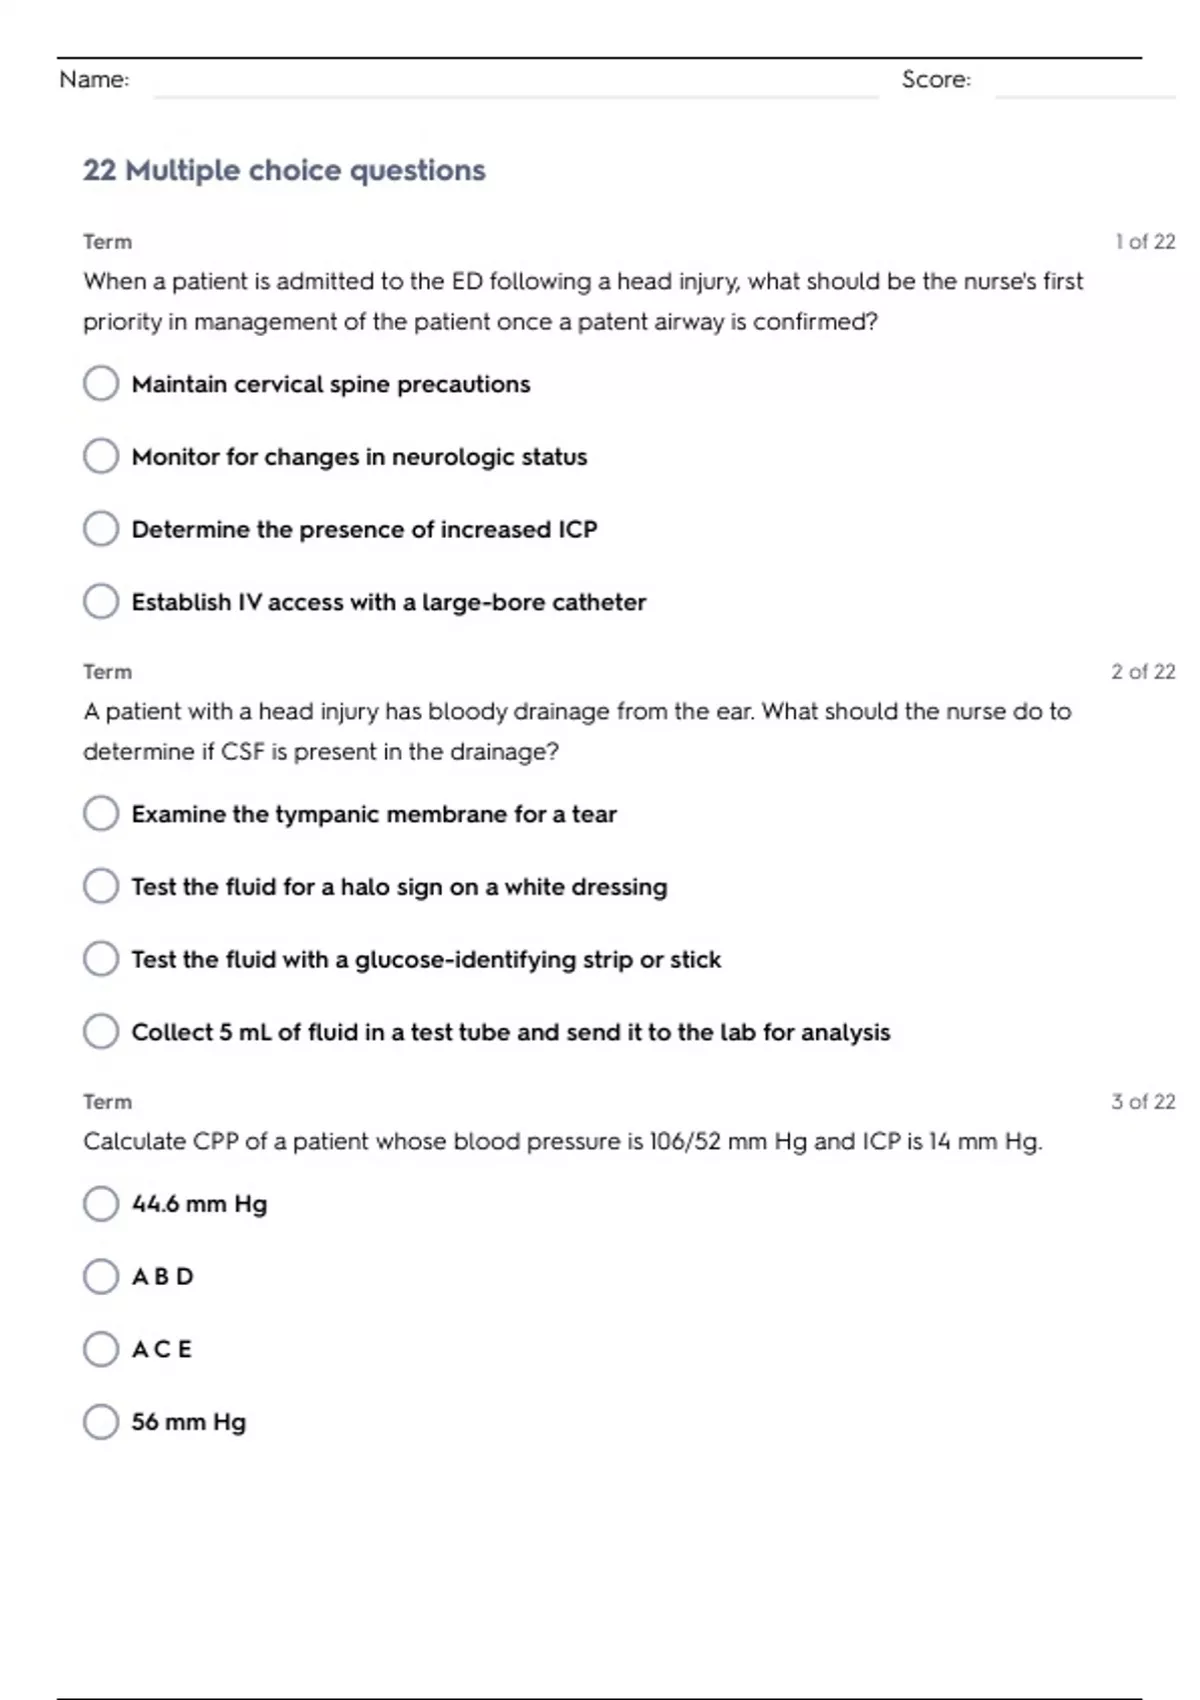
Task: Click the Calculate CPP question text
Action: [x=562, y=1141]
